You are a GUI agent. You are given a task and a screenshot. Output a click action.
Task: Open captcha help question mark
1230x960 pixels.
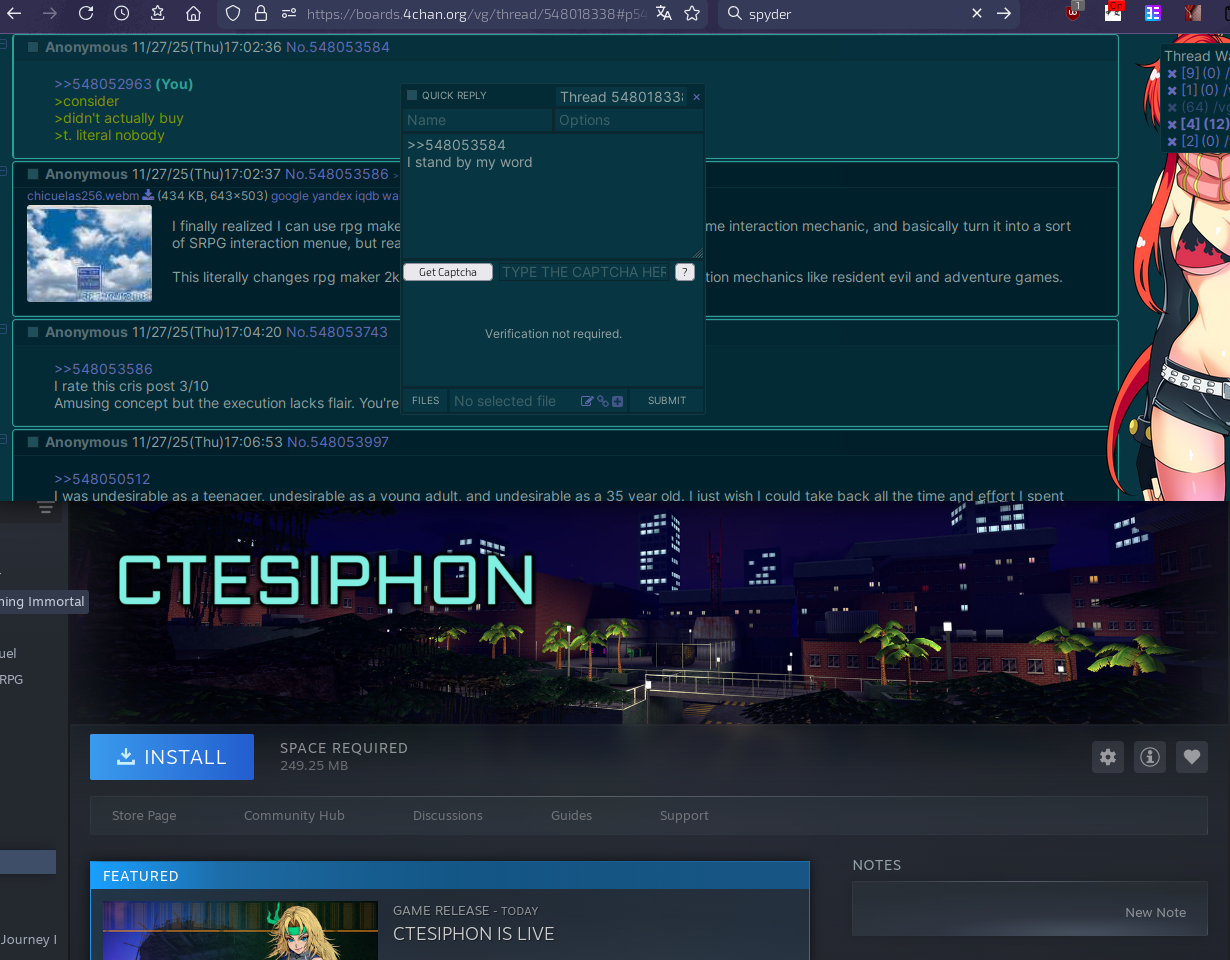point(685,272)
